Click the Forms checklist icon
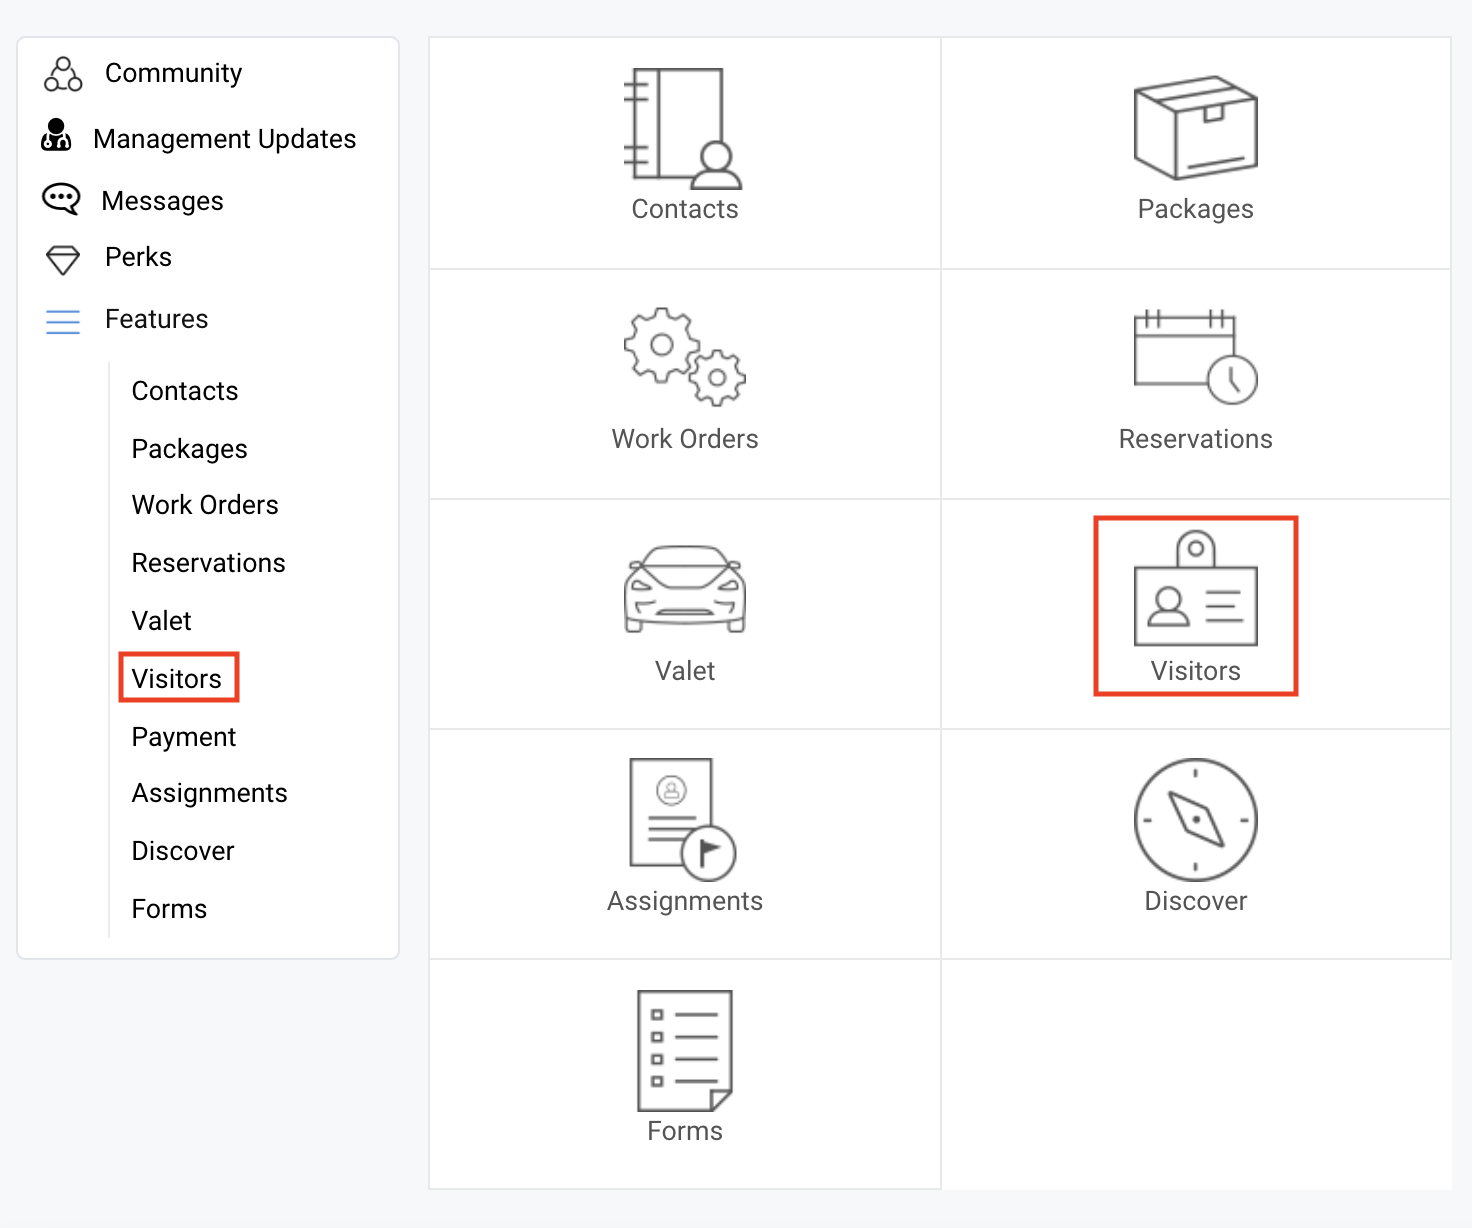 pos(684,1050)
